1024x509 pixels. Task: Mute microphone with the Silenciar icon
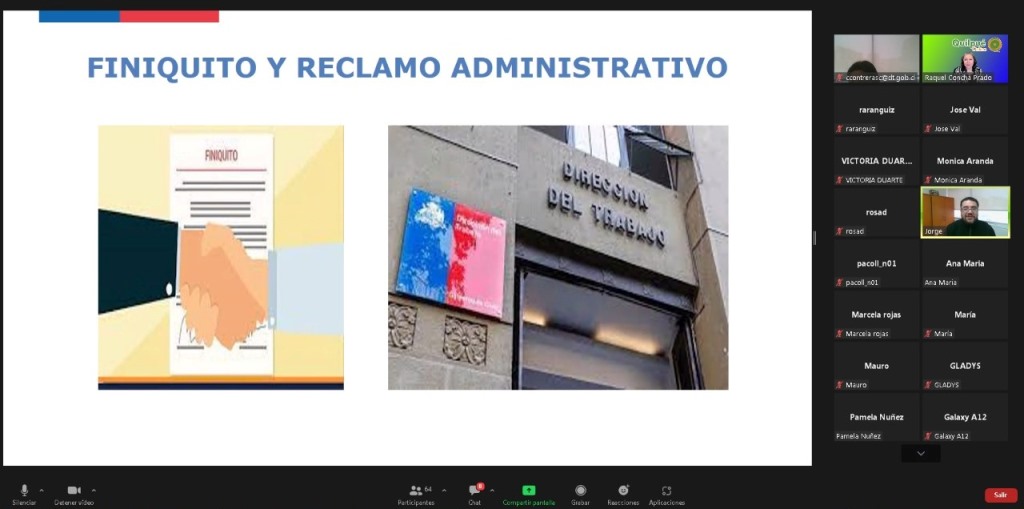tap(24, 491)
